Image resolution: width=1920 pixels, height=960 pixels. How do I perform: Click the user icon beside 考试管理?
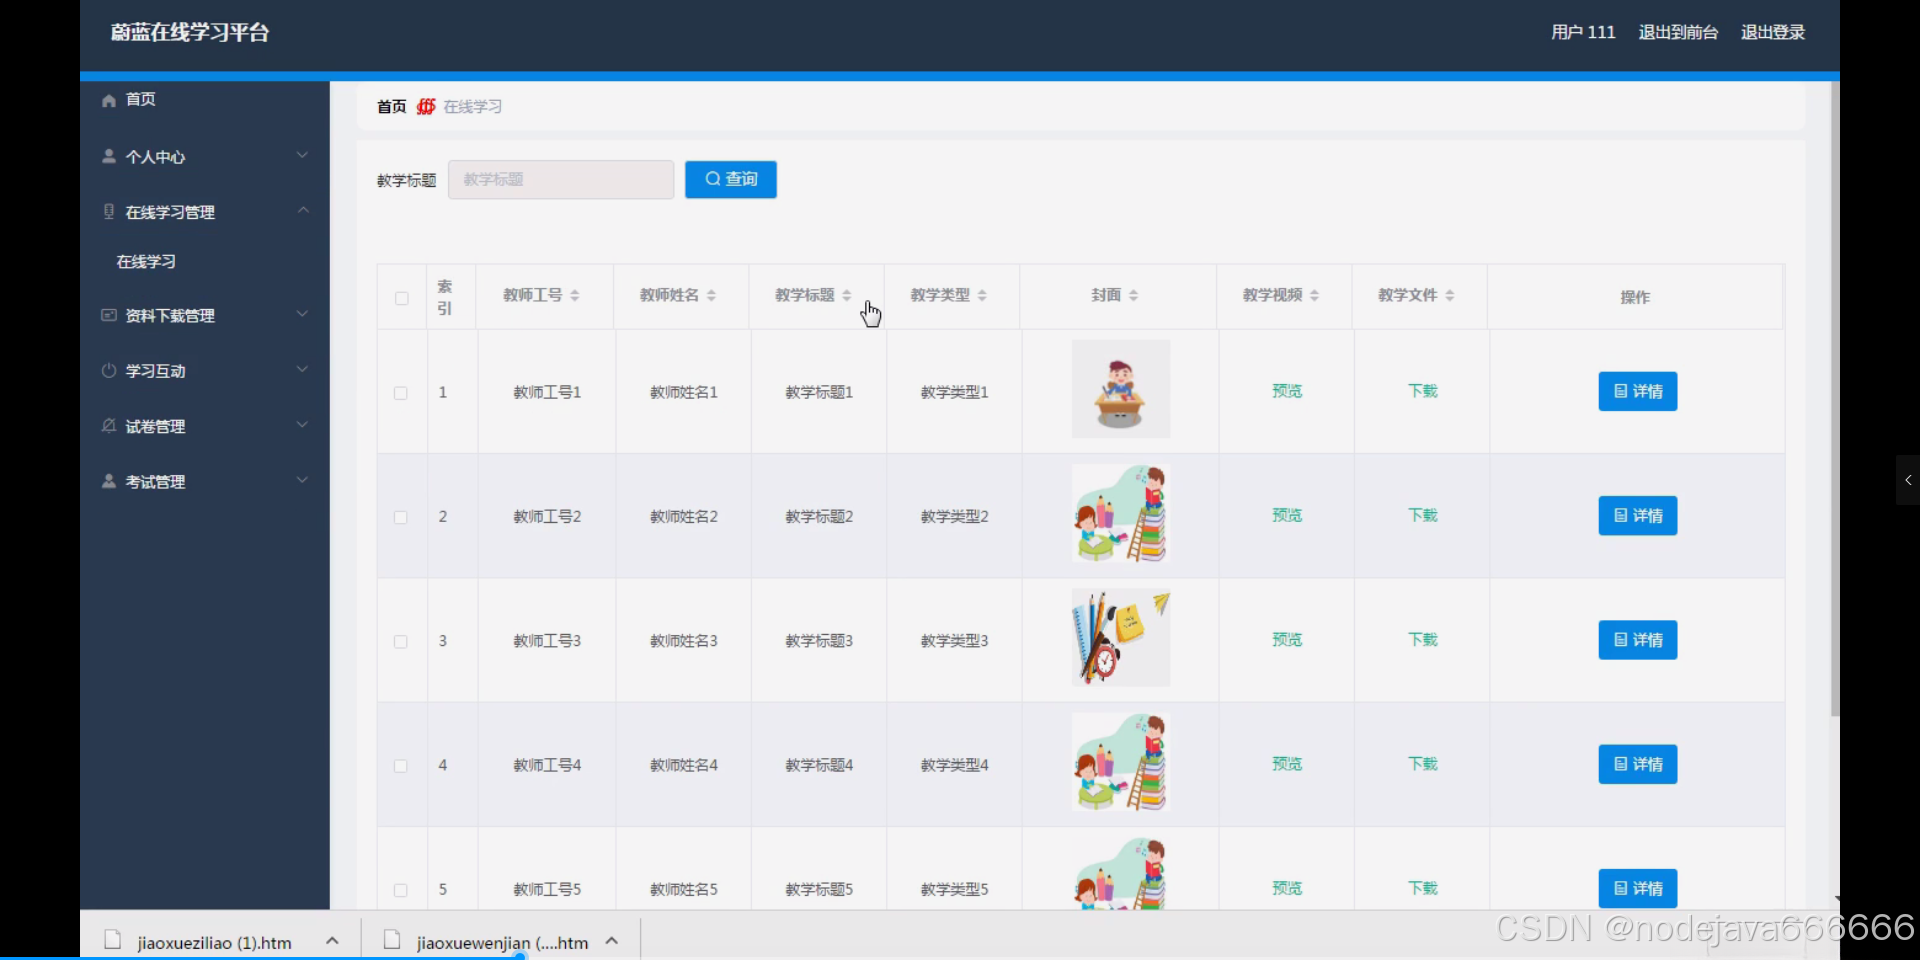point(109,481)
